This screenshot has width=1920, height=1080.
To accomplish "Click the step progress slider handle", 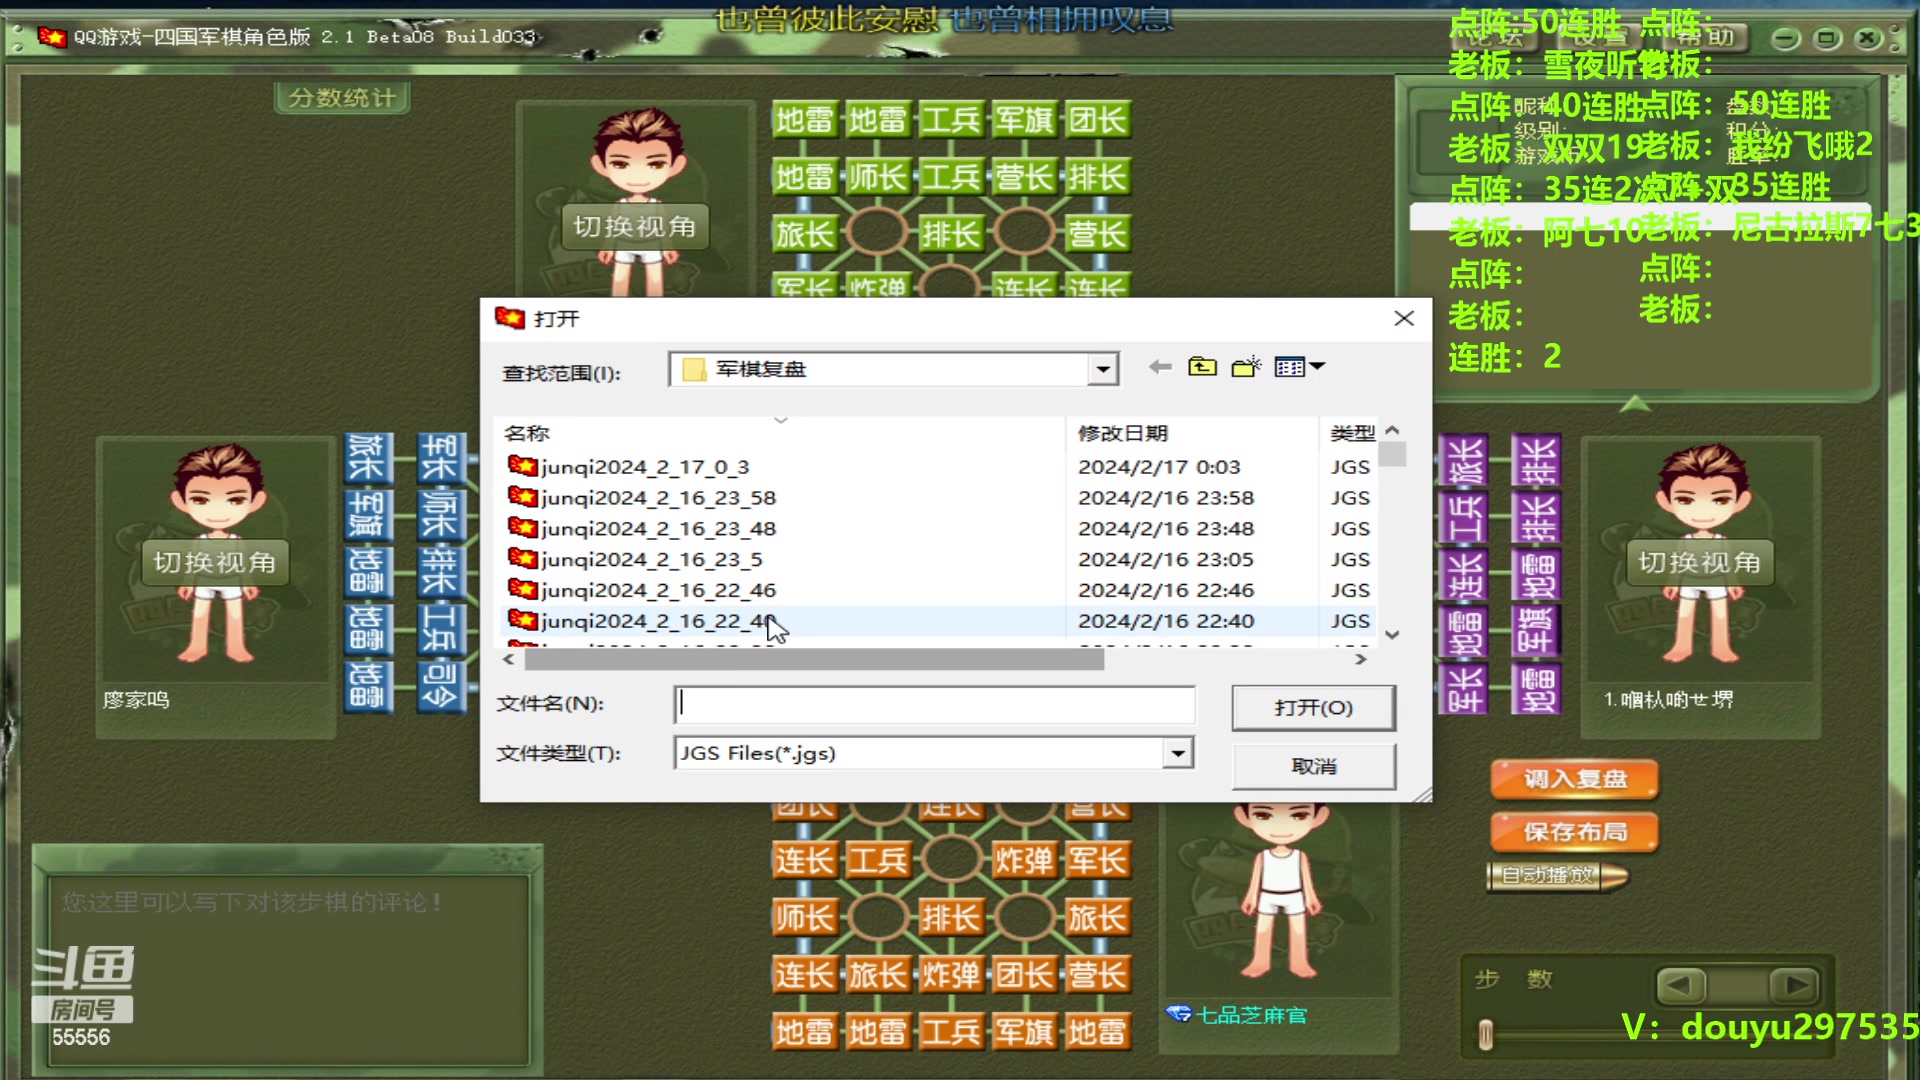I will pyautogui.click(x=1485, y=1034).
